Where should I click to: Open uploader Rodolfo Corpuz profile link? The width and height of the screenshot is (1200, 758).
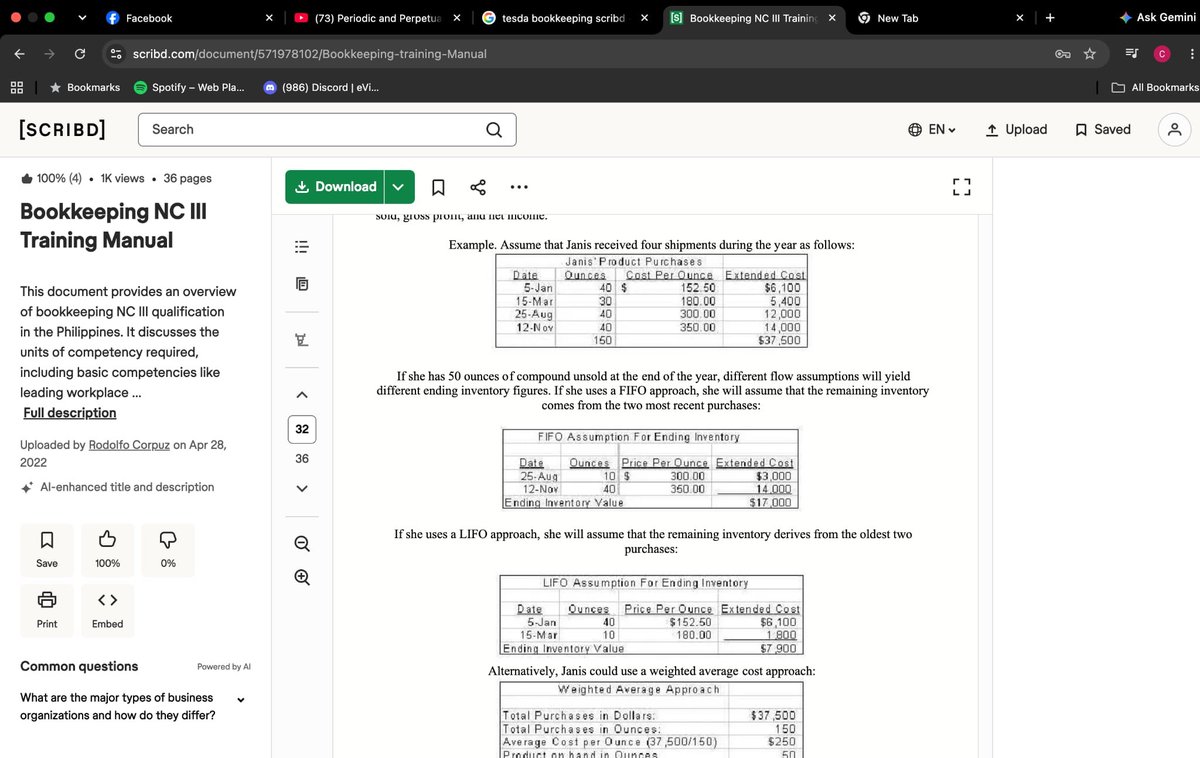coord(129,444)
